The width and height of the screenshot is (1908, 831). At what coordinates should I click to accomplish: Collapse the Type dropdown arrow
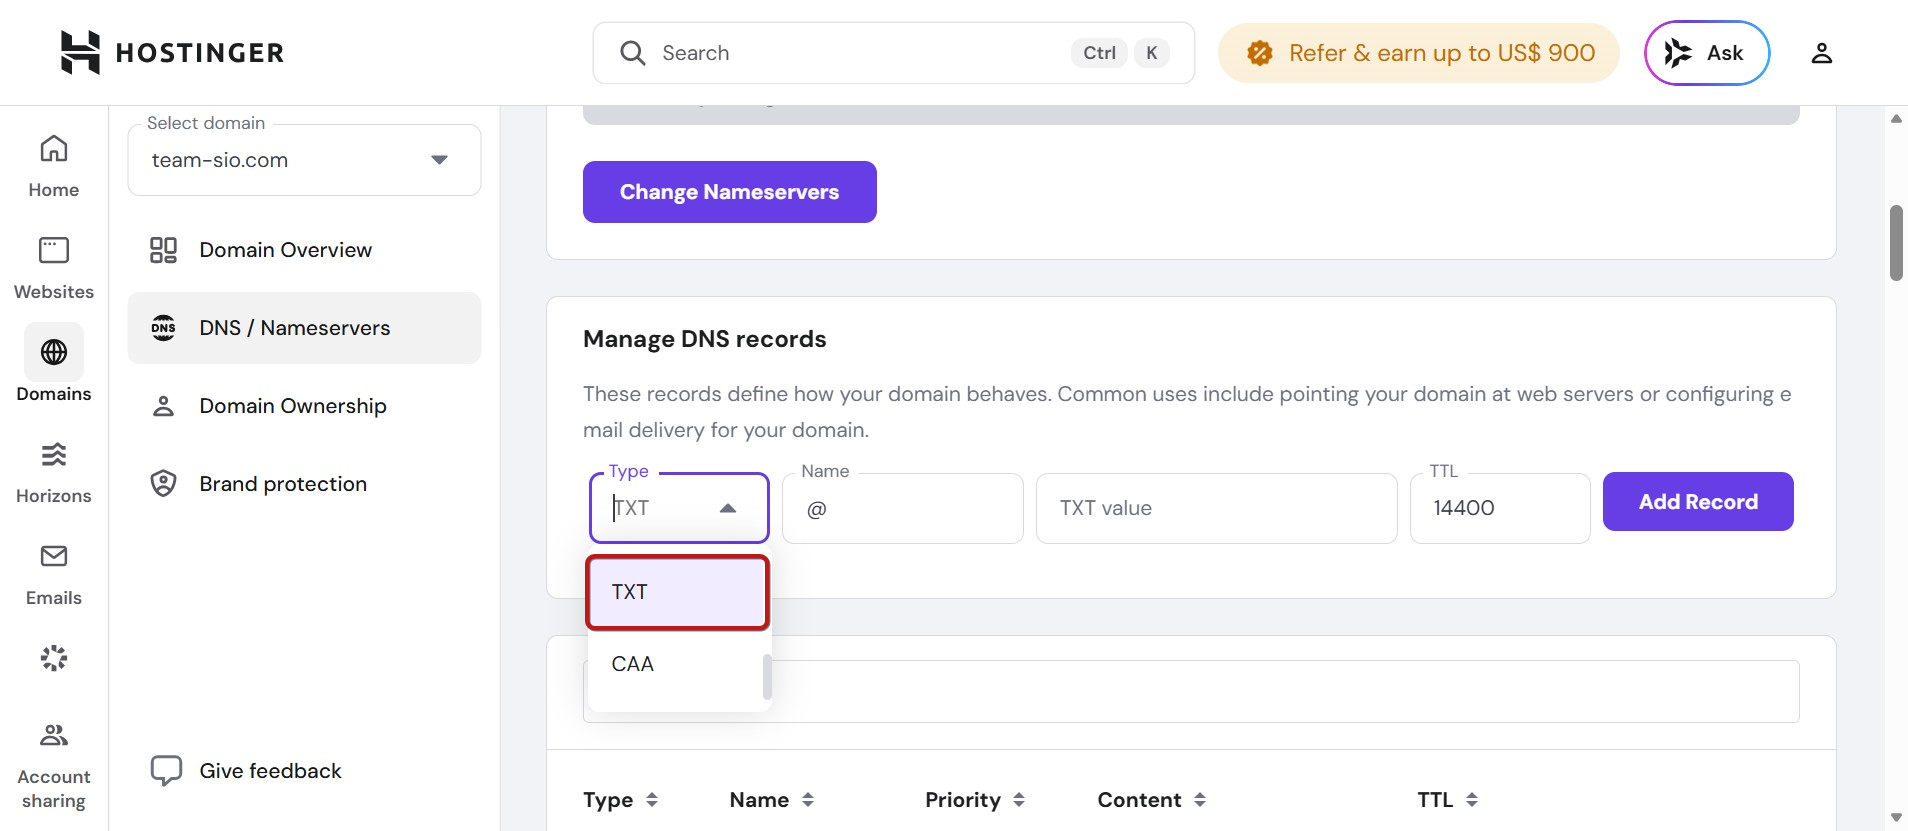point(728,508)
